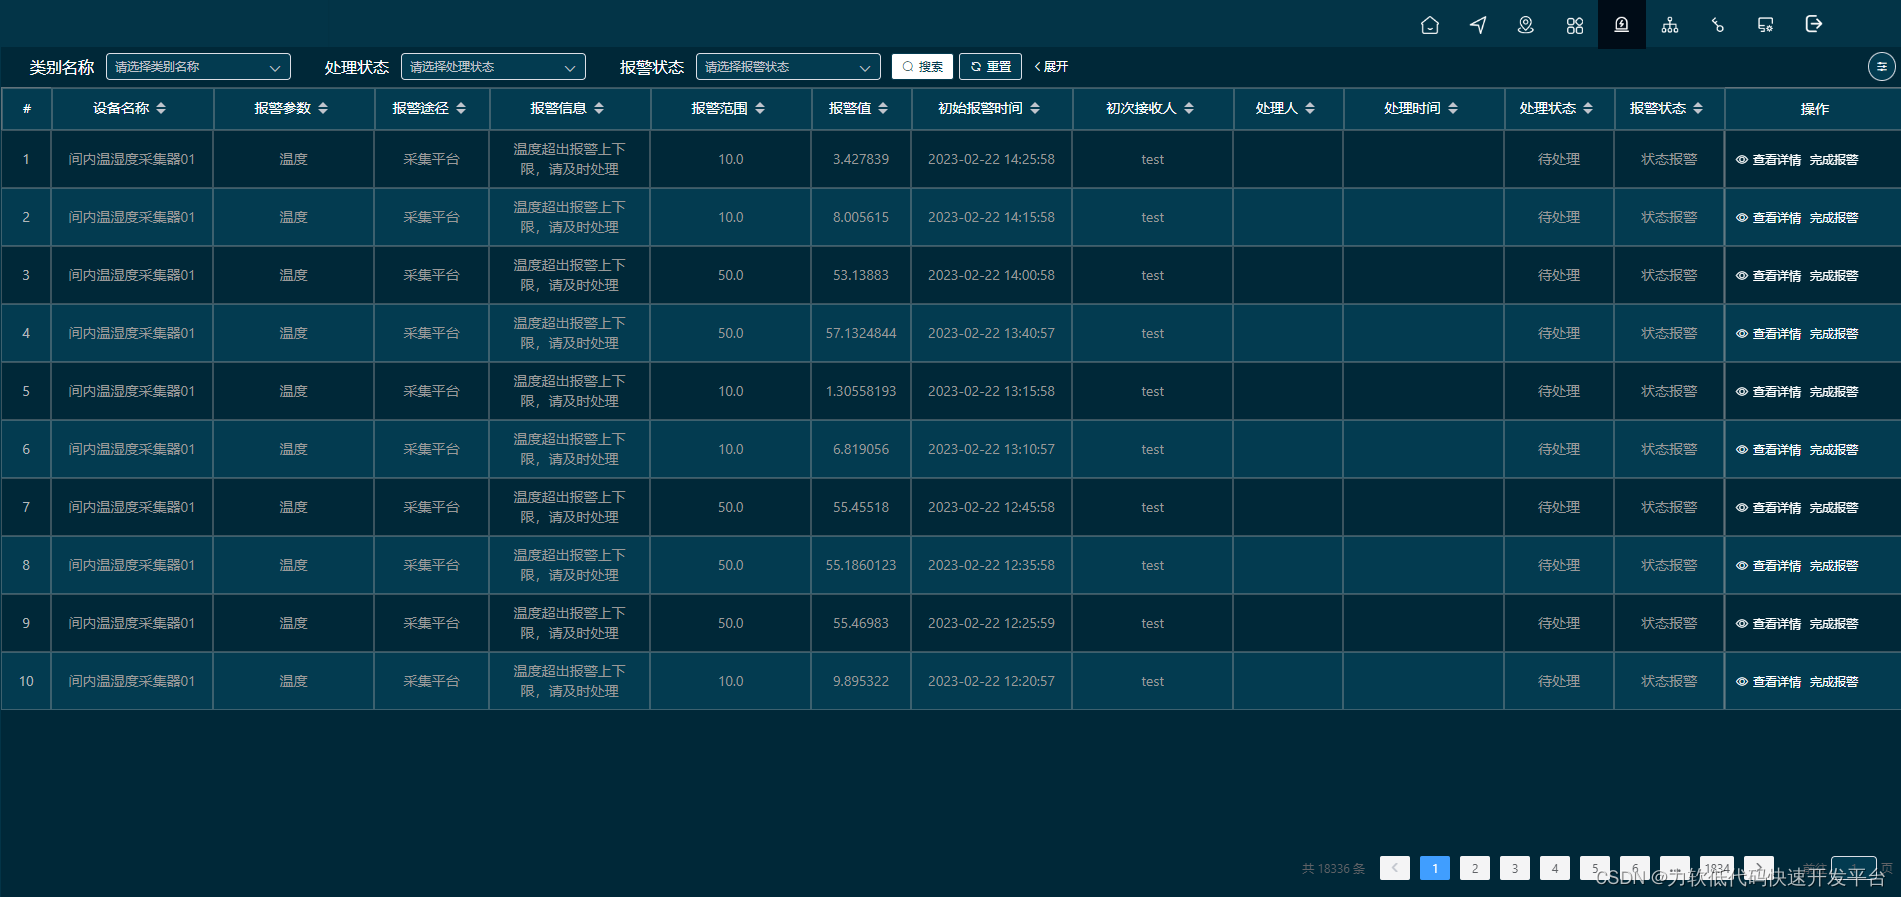Screen dimensions: 1901x897
Task: Click the timestamp 2023-02-22 14:15:58
Action: pyautogui.click(x=991, y=217)
